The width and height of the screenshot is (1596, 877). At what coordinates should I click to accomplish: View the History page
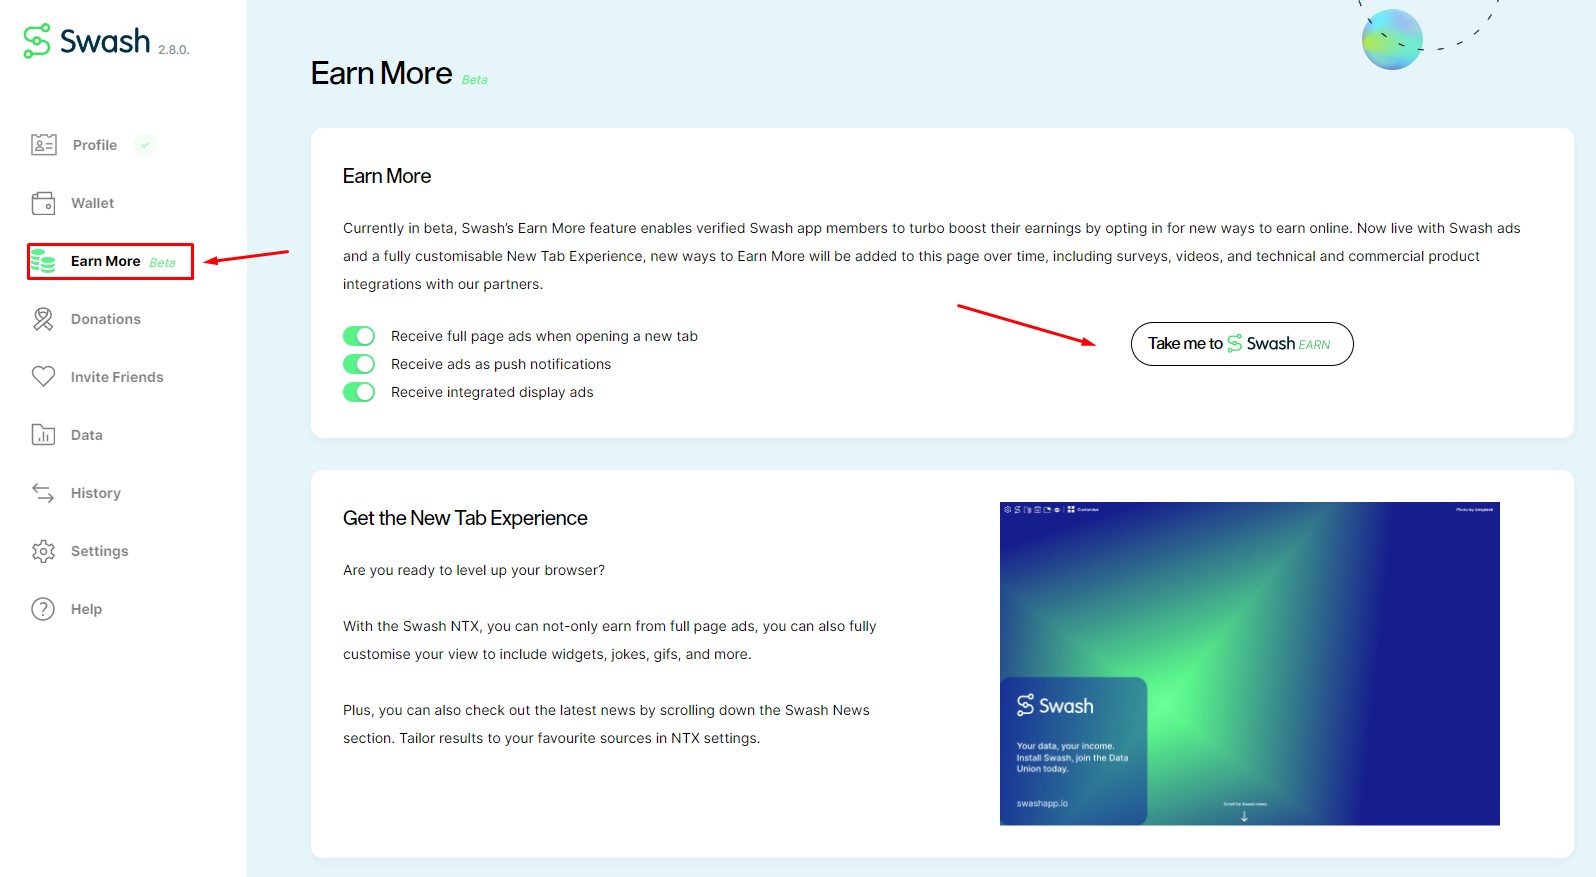tap(76, 493)
